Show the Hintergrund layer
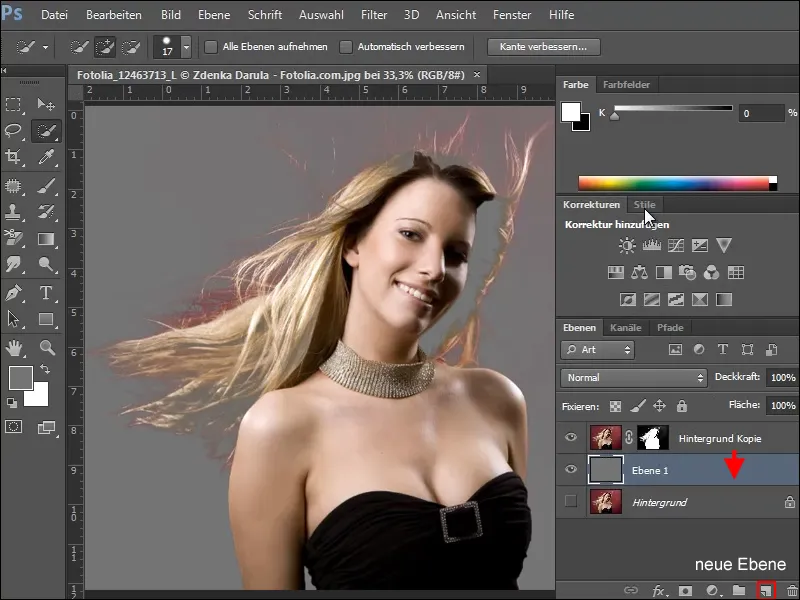 coord(571,502)
